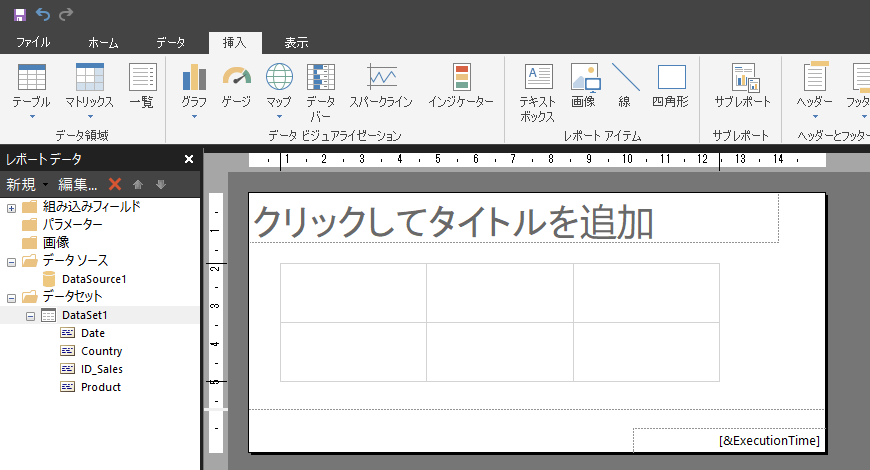
Task: Click the red delete X icon
Action: pyautogui.click(x=115, y=184)
